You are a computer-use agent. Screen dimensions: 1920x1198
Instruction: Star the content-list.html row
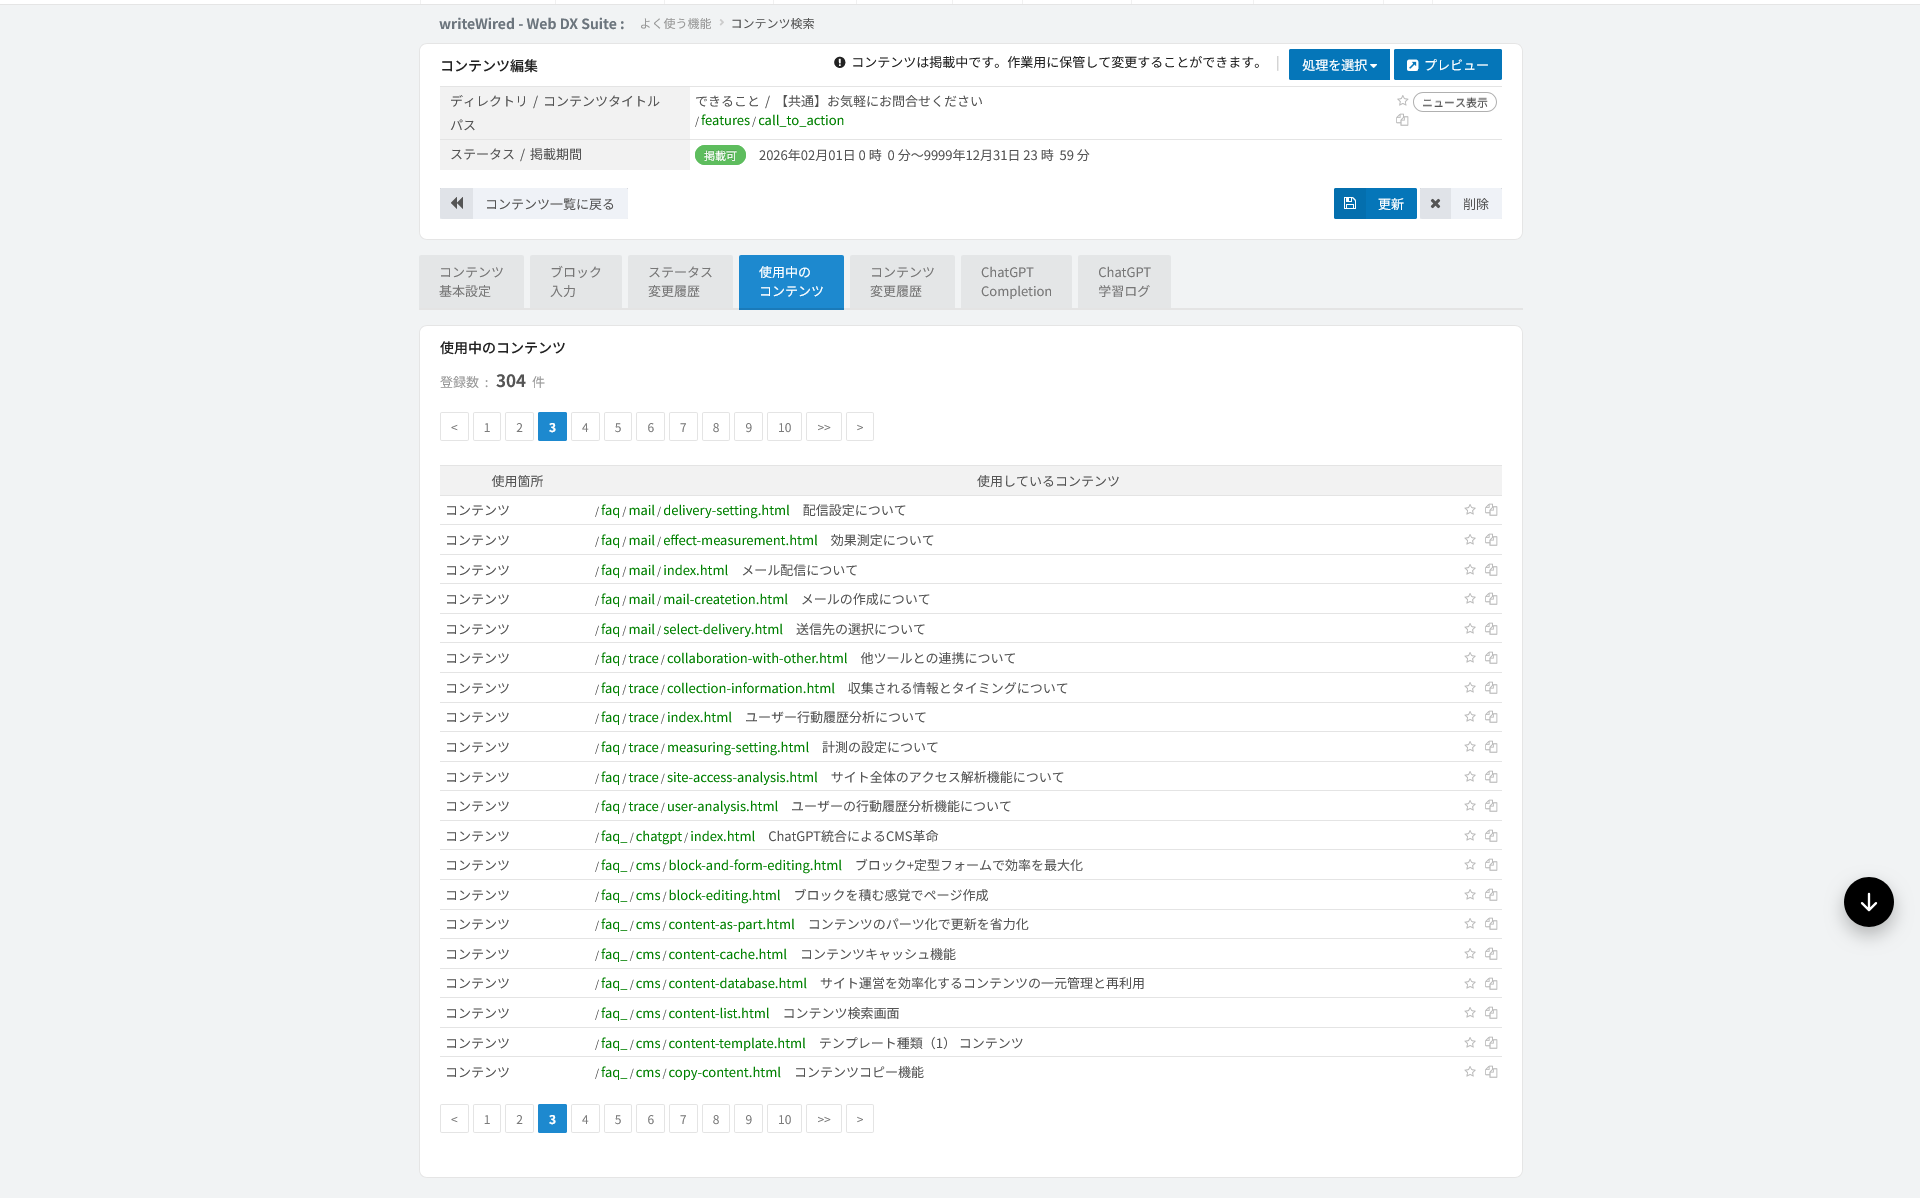pos(1469,1013)
